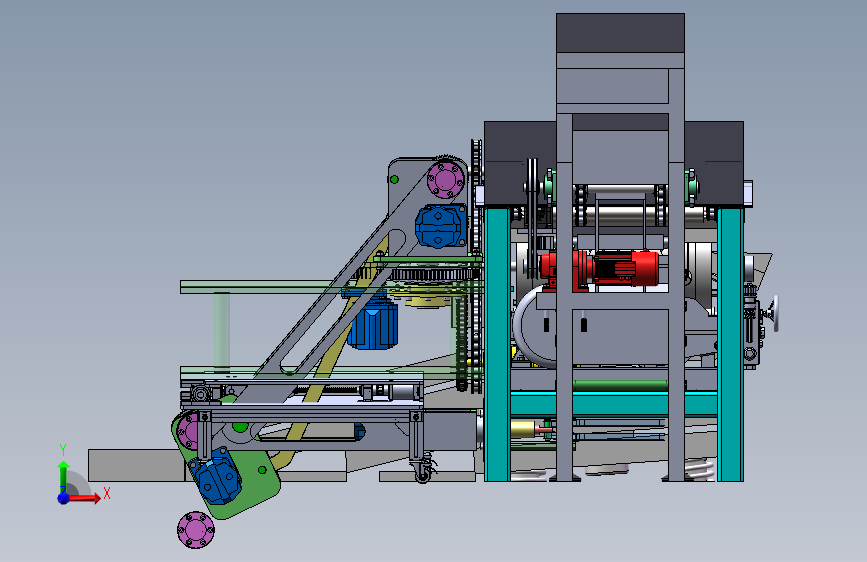
Task: Select the blue cylindrical motor under the gear ring
Action: 373,322
